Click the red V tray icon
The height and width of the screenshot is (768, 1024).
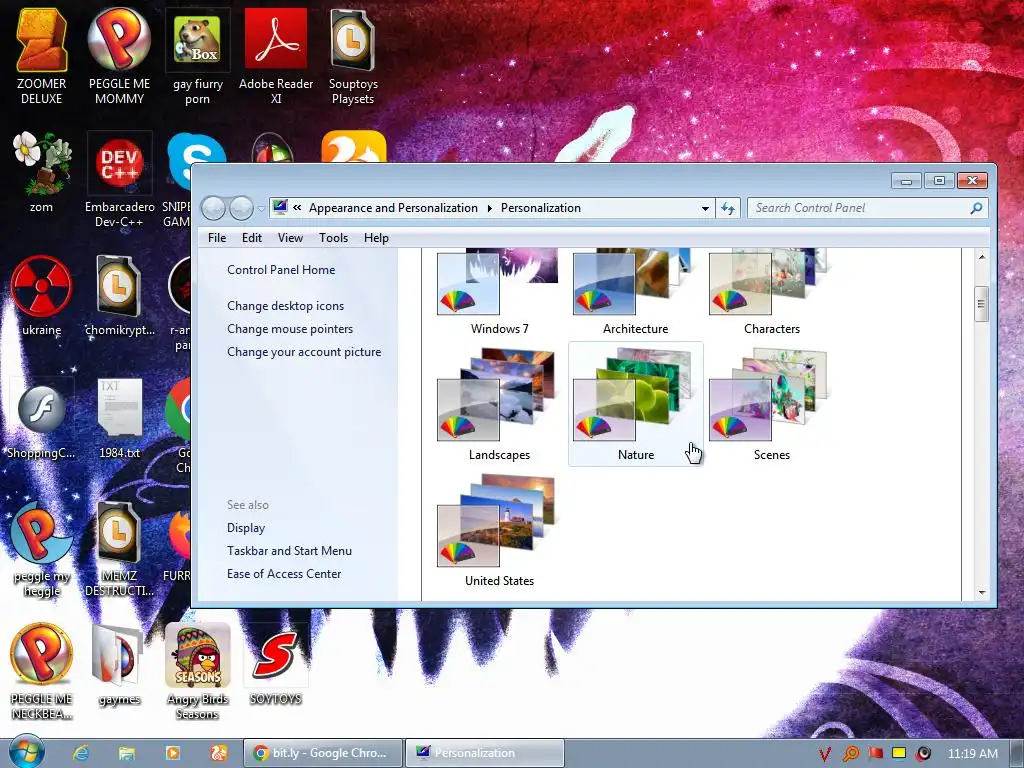[x=825, y=754]
